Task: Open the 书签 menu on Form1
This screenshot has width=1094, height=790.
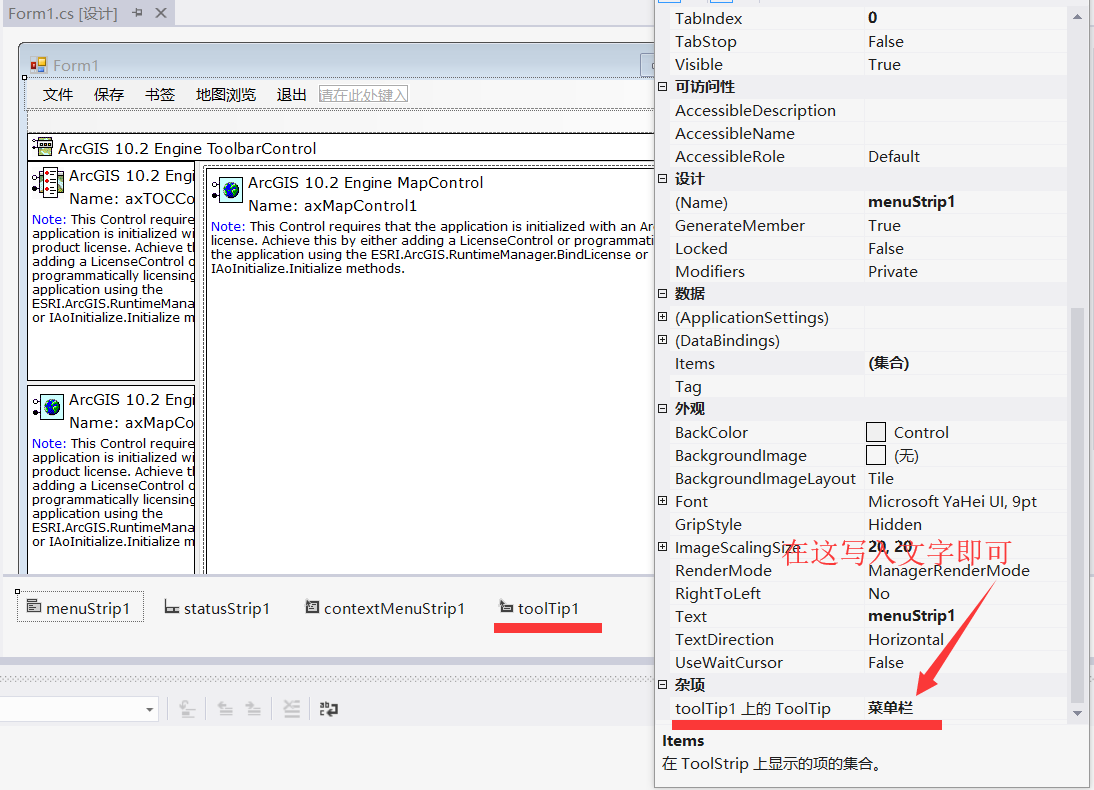Action: coord(160,94)
